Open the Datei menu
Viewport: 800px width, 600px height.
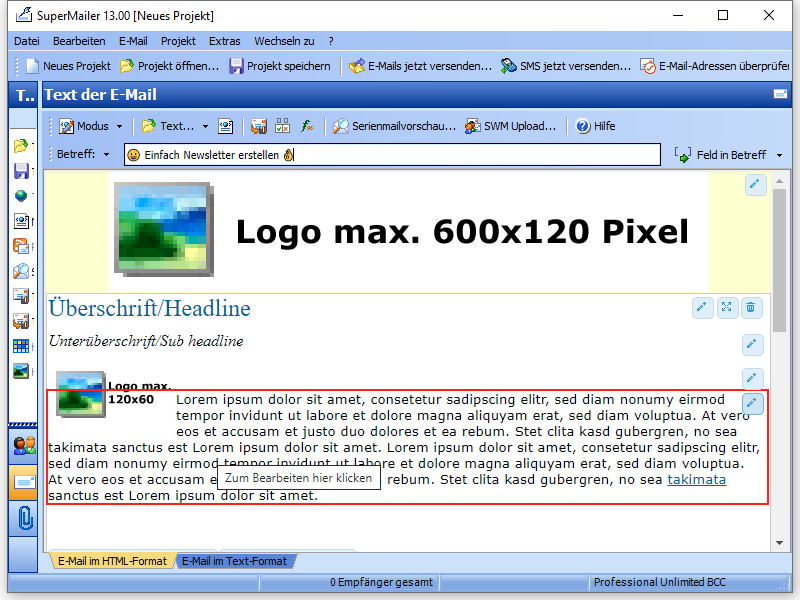click(x=27, y=41)
